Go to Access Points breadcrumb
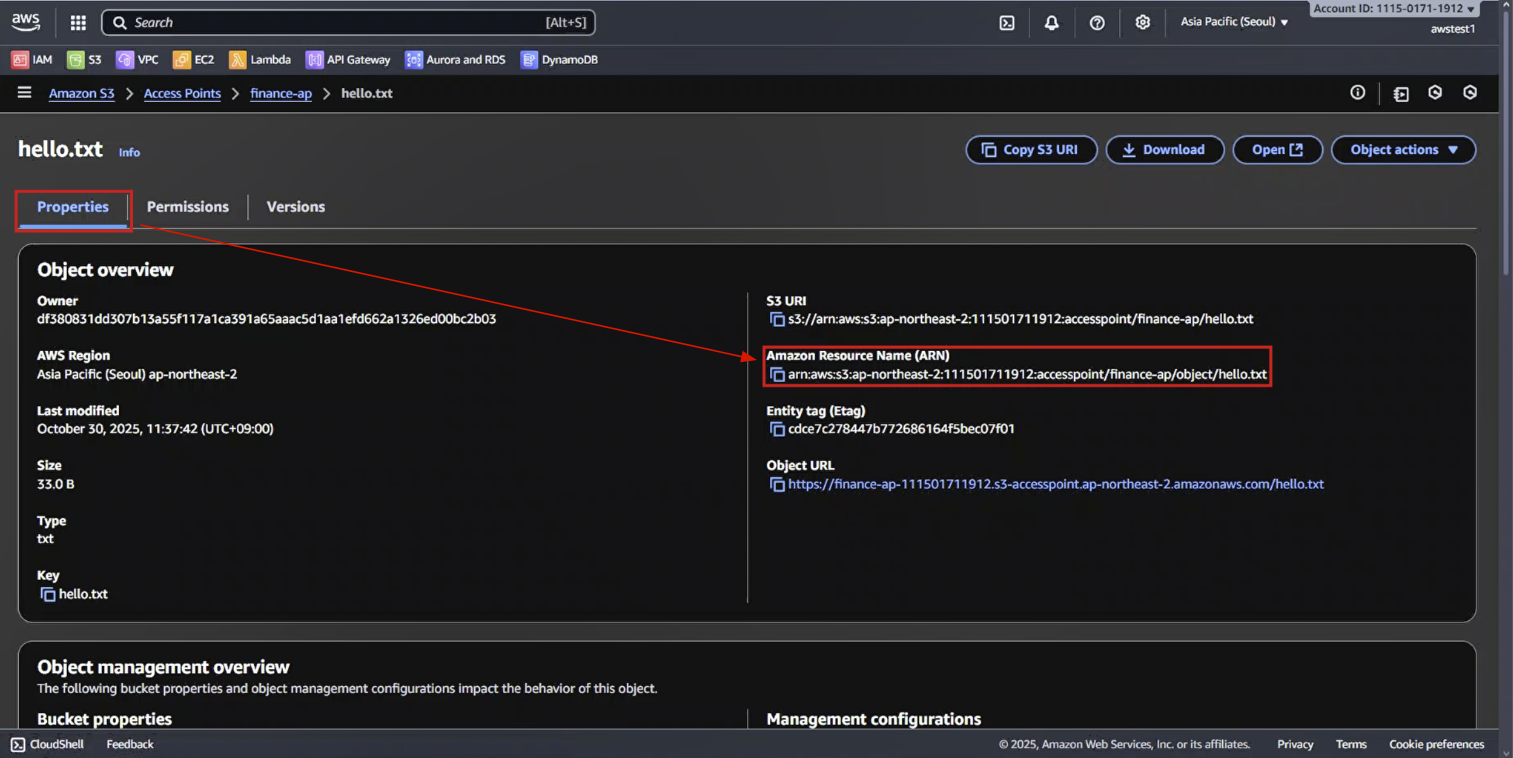1513x758 pixels. coord(182,94)
